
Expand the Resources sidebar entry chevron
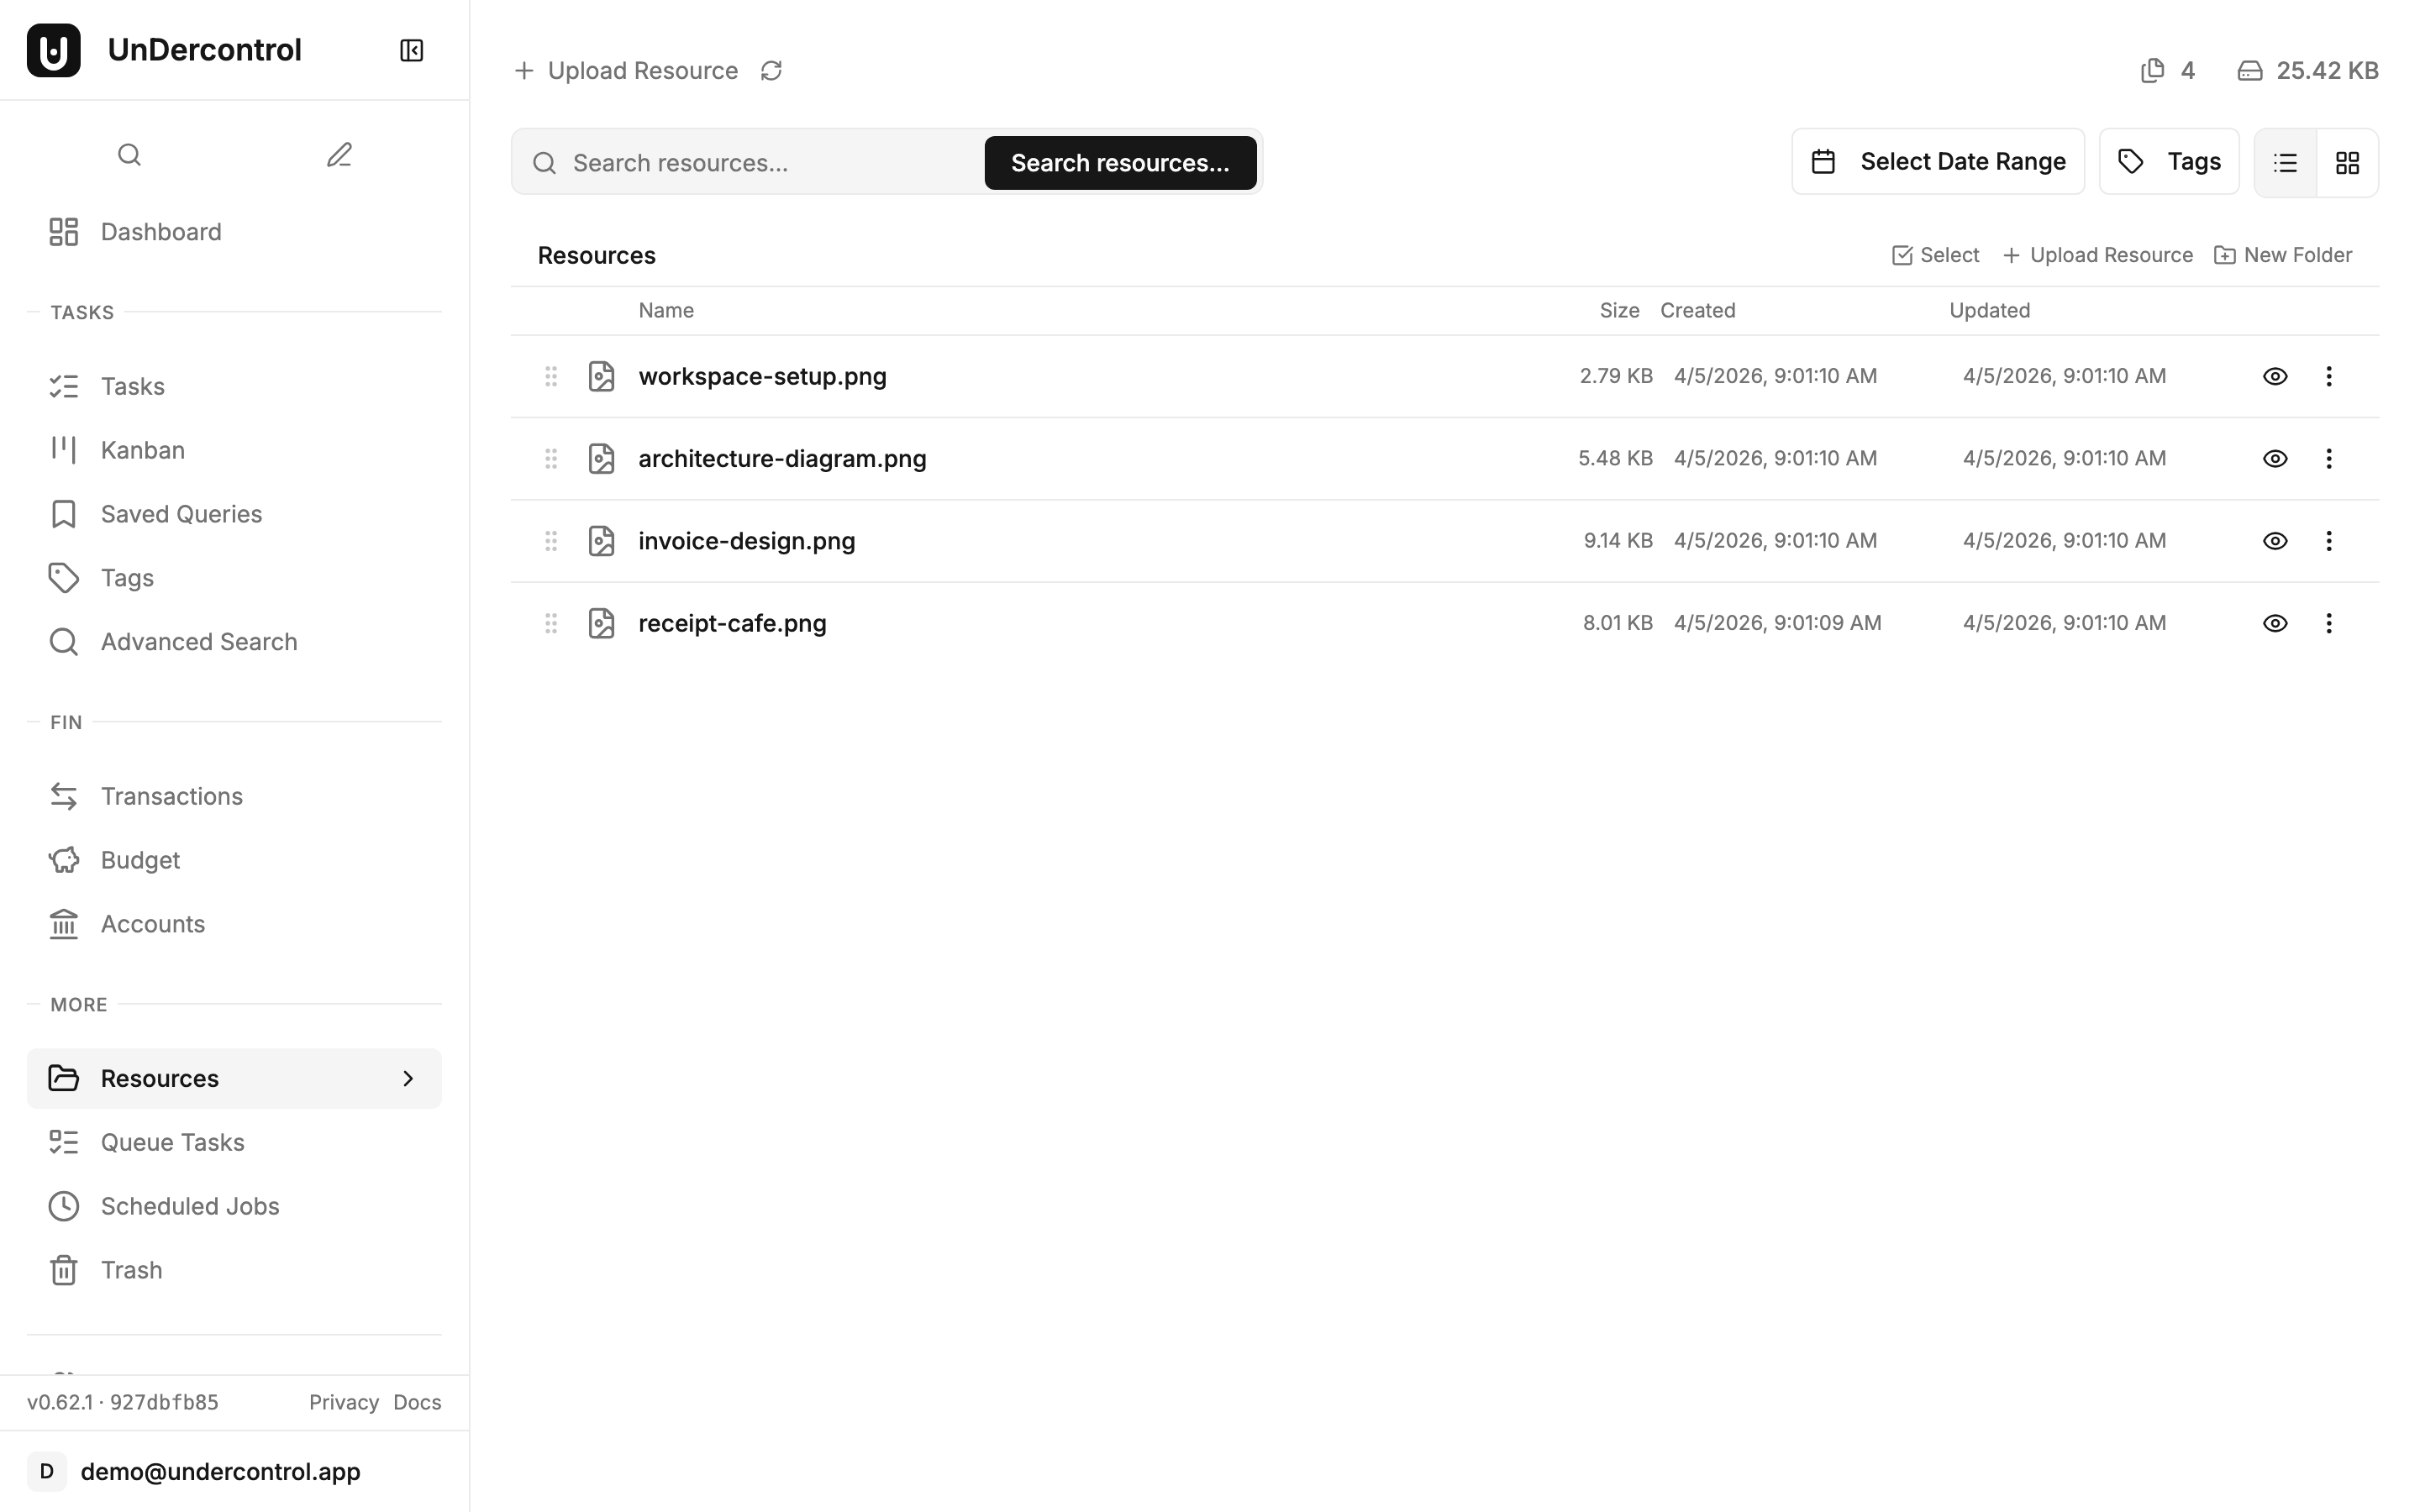coord(408,1078)
